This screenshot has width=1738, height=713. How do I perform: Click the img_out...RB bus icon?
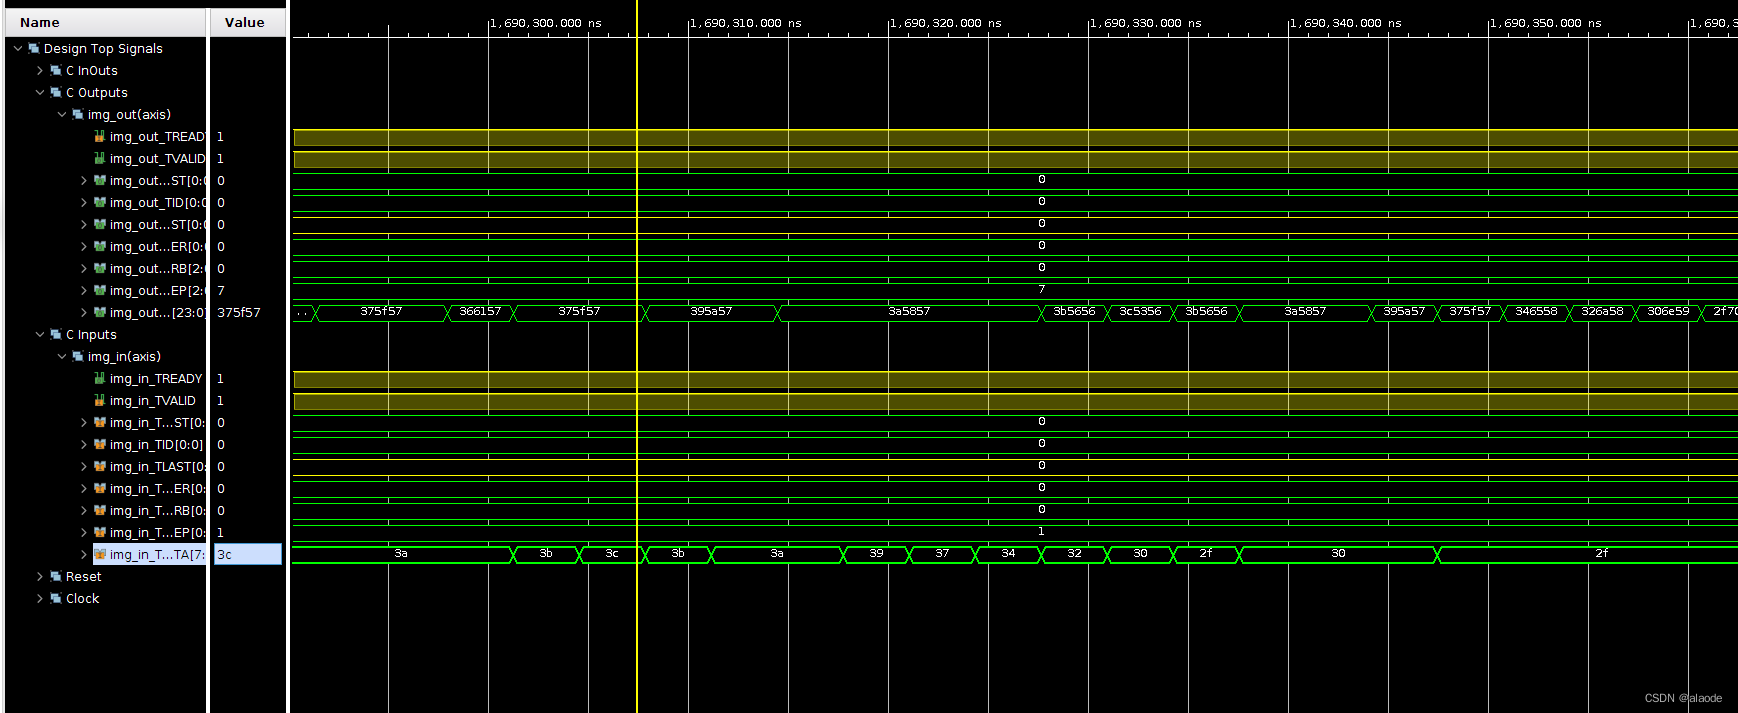tap(100, 268)
